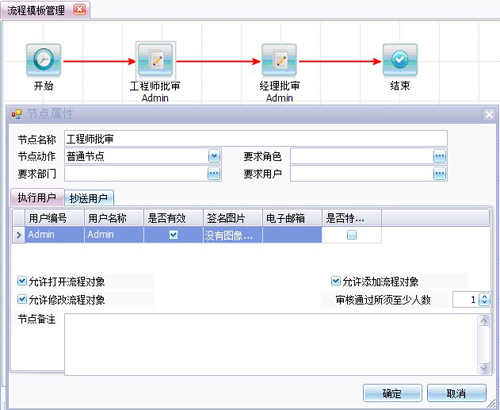This screenshot has width=500, height=410.
Task: Open the 要求部门 ellipsis picker
Action: tap(214, 174)
